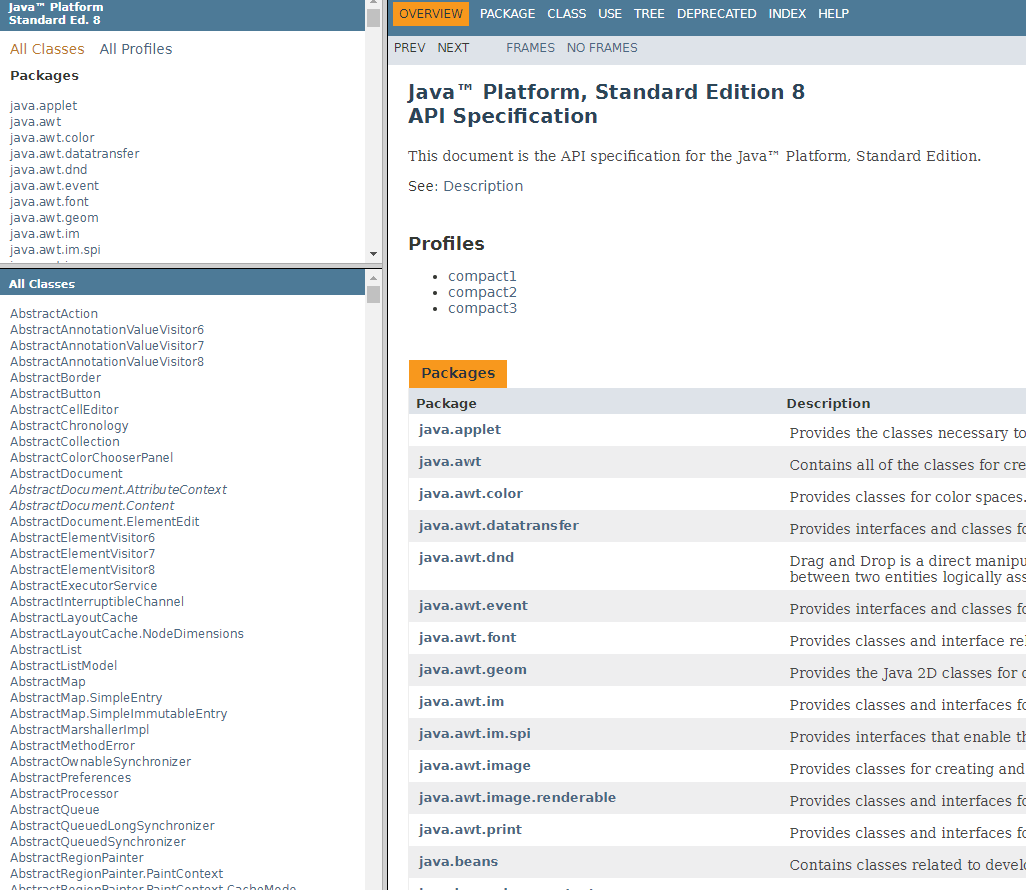Go to PACKAGE in the top navigation
1026x890 pixels.
pyautogui.click(x=507, y=14)
